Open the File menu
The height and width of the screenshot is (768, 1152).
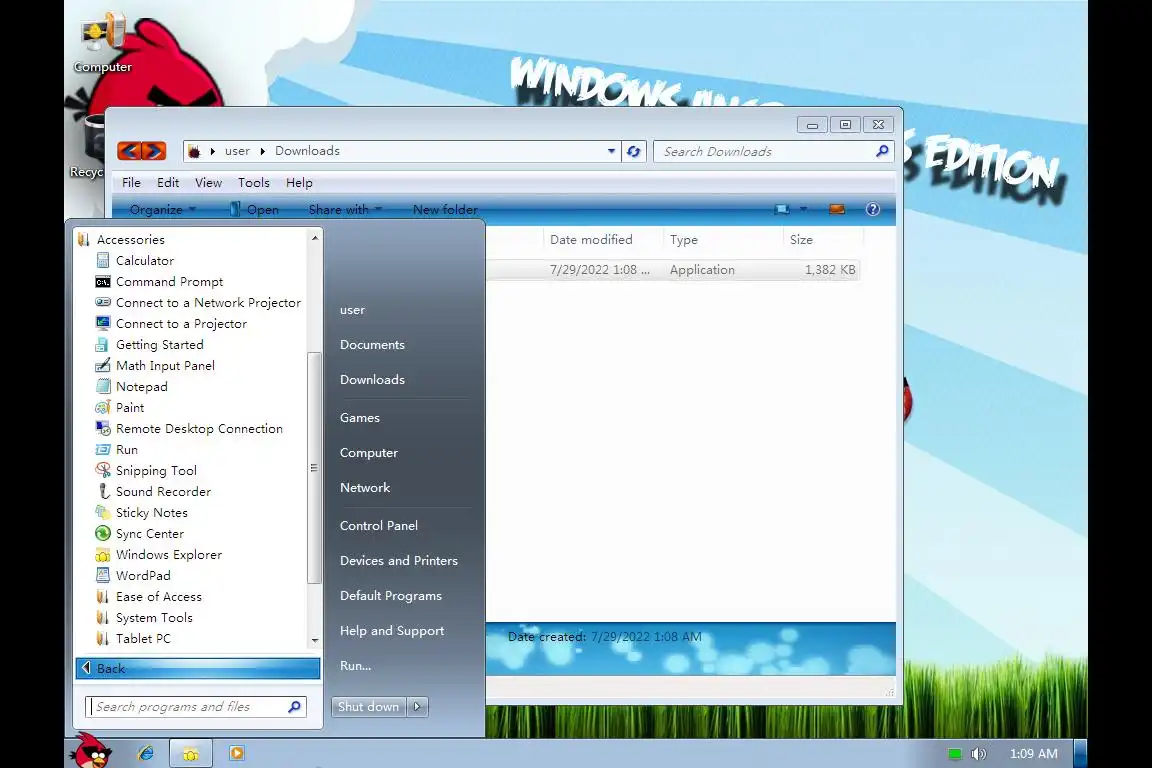tap(132, 182)
